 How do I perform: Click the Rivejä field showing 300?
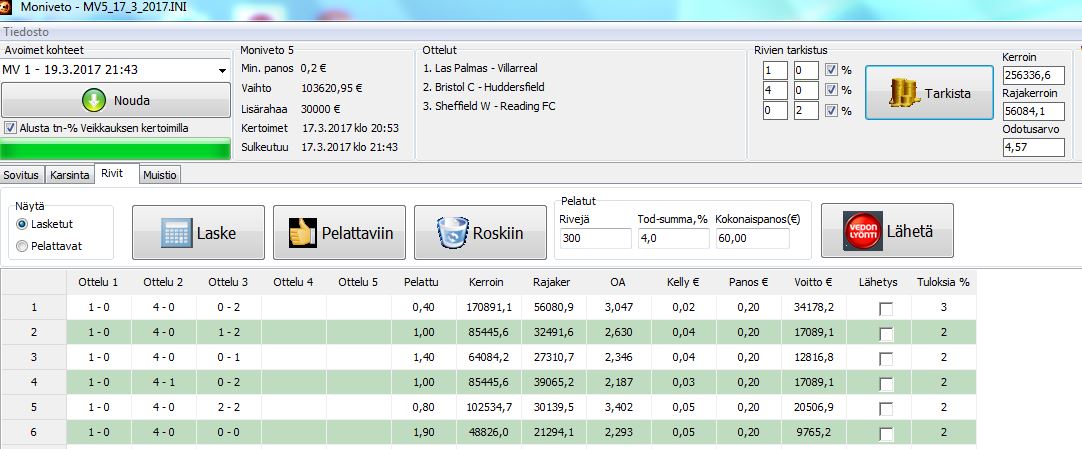click(x=596, y=239)
